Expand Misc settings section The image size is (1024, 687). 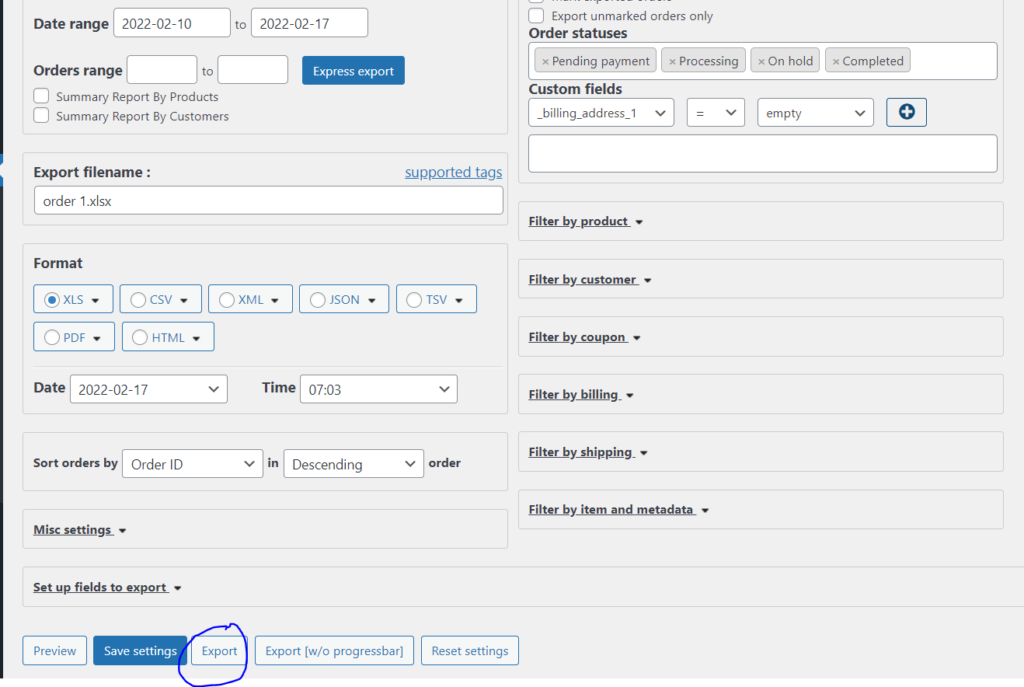pos(80,530)
